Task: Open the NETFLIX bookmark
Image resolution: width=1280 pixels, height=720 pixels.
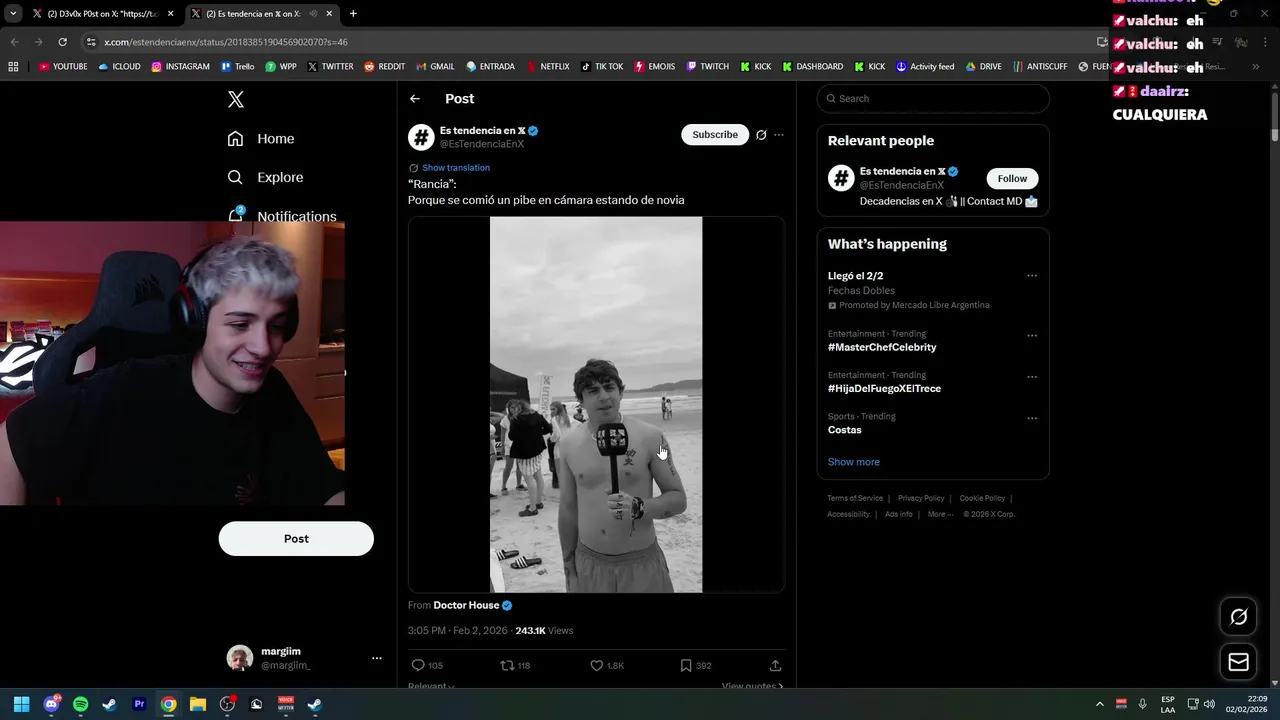Action: click(547, 67)
